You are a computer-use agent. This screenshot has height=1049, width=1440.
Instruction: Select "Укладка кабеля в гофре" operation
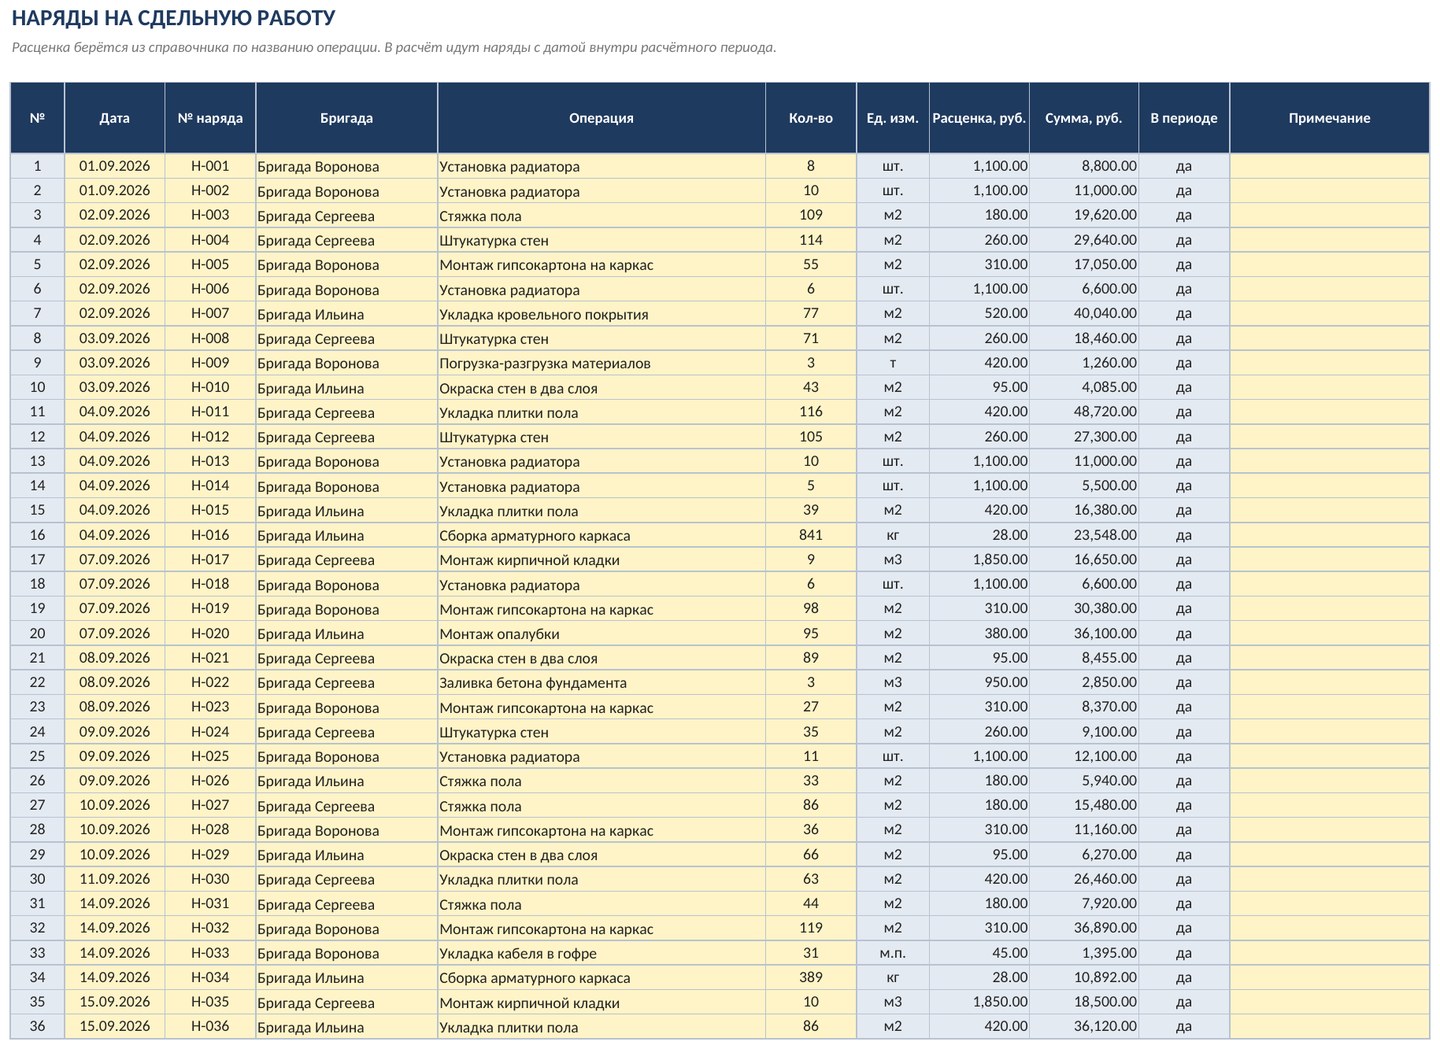tap(601, 953)
